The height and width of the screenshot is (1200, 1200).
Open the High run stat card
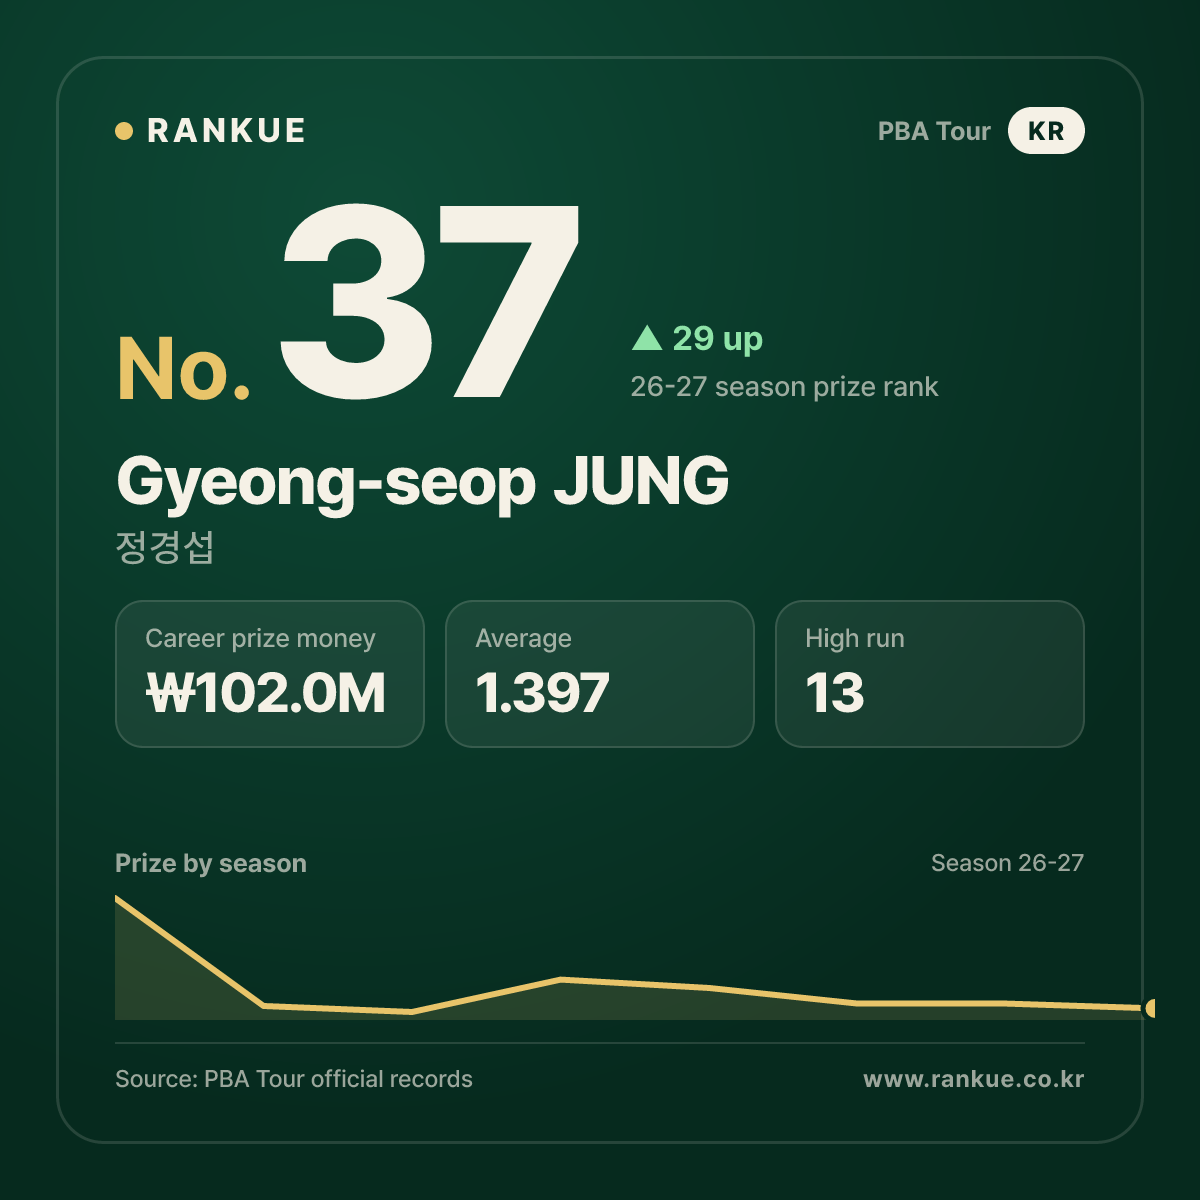(x=930, y=674)
